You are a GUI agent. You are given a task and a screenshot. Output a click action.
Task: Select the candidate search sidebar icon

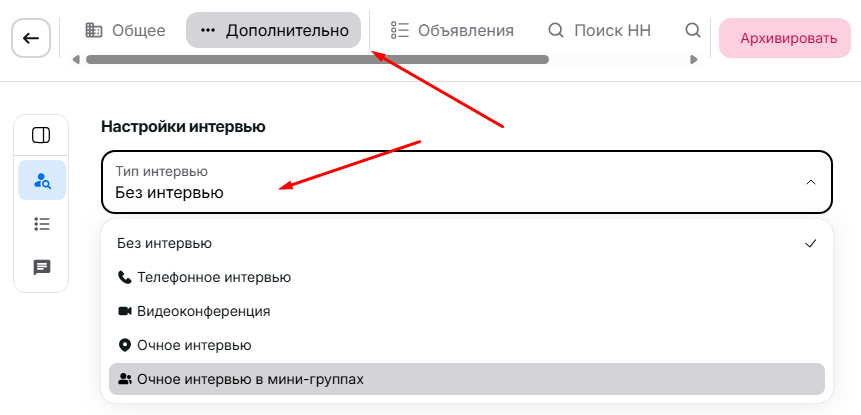coord(42,181)
